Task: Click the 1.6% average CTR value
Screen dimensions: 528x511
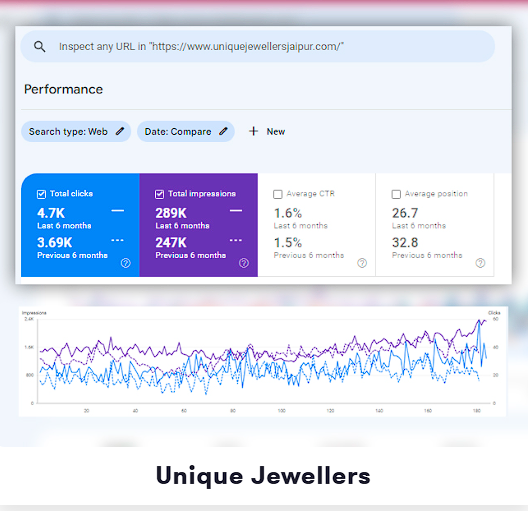Action: (288, 213)
